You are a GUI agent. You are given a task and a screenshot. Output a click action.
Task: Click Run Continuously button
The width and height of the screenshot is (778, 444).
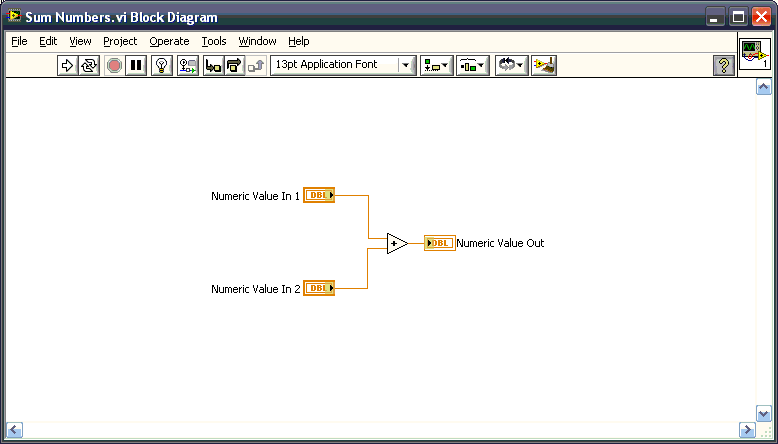(89, 65)
